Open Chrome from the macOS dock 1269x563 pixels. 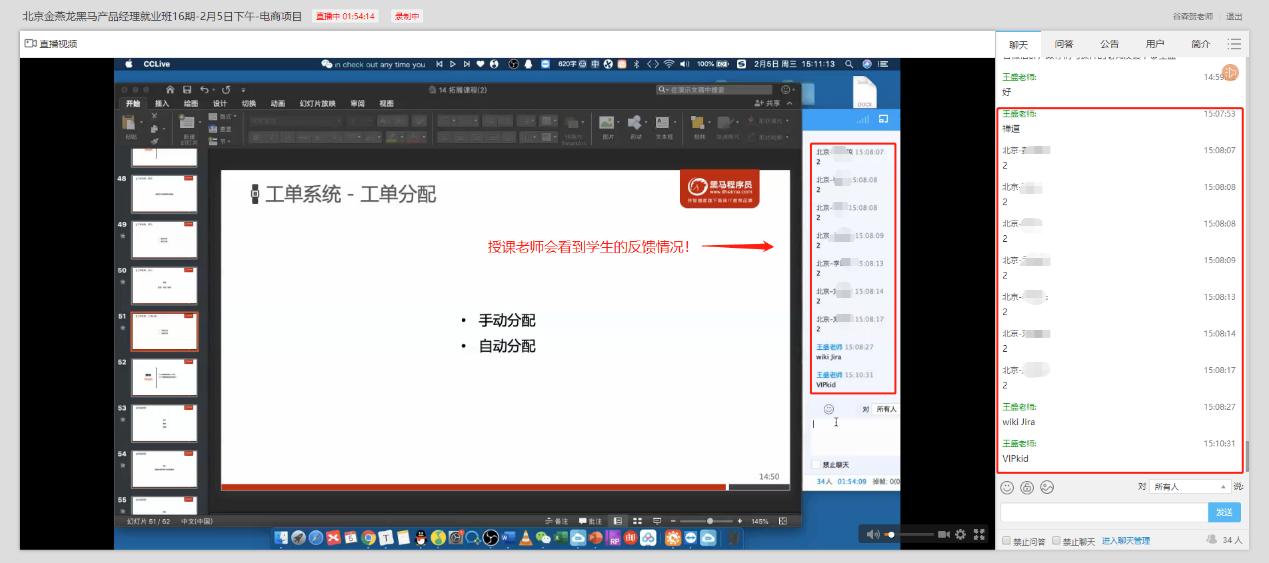pos(368,538)
